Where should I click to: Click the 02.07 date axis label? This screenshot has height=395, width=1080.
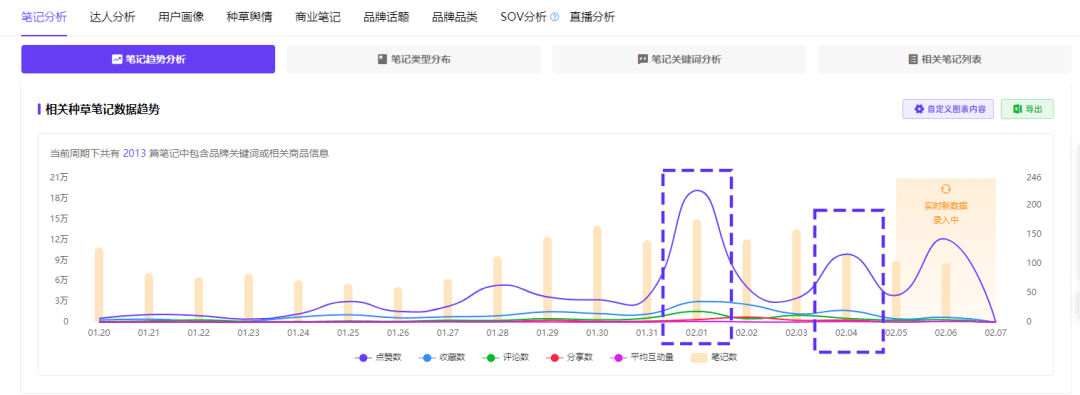995,333
